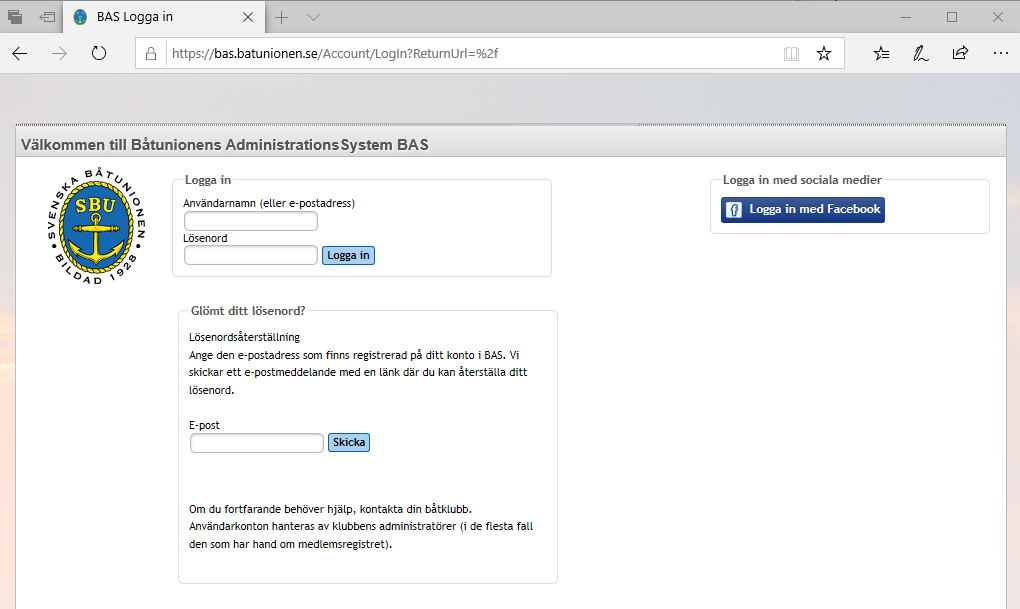Open the browser Settings and more menu

pyautogui.click(x=1000, y=53)
